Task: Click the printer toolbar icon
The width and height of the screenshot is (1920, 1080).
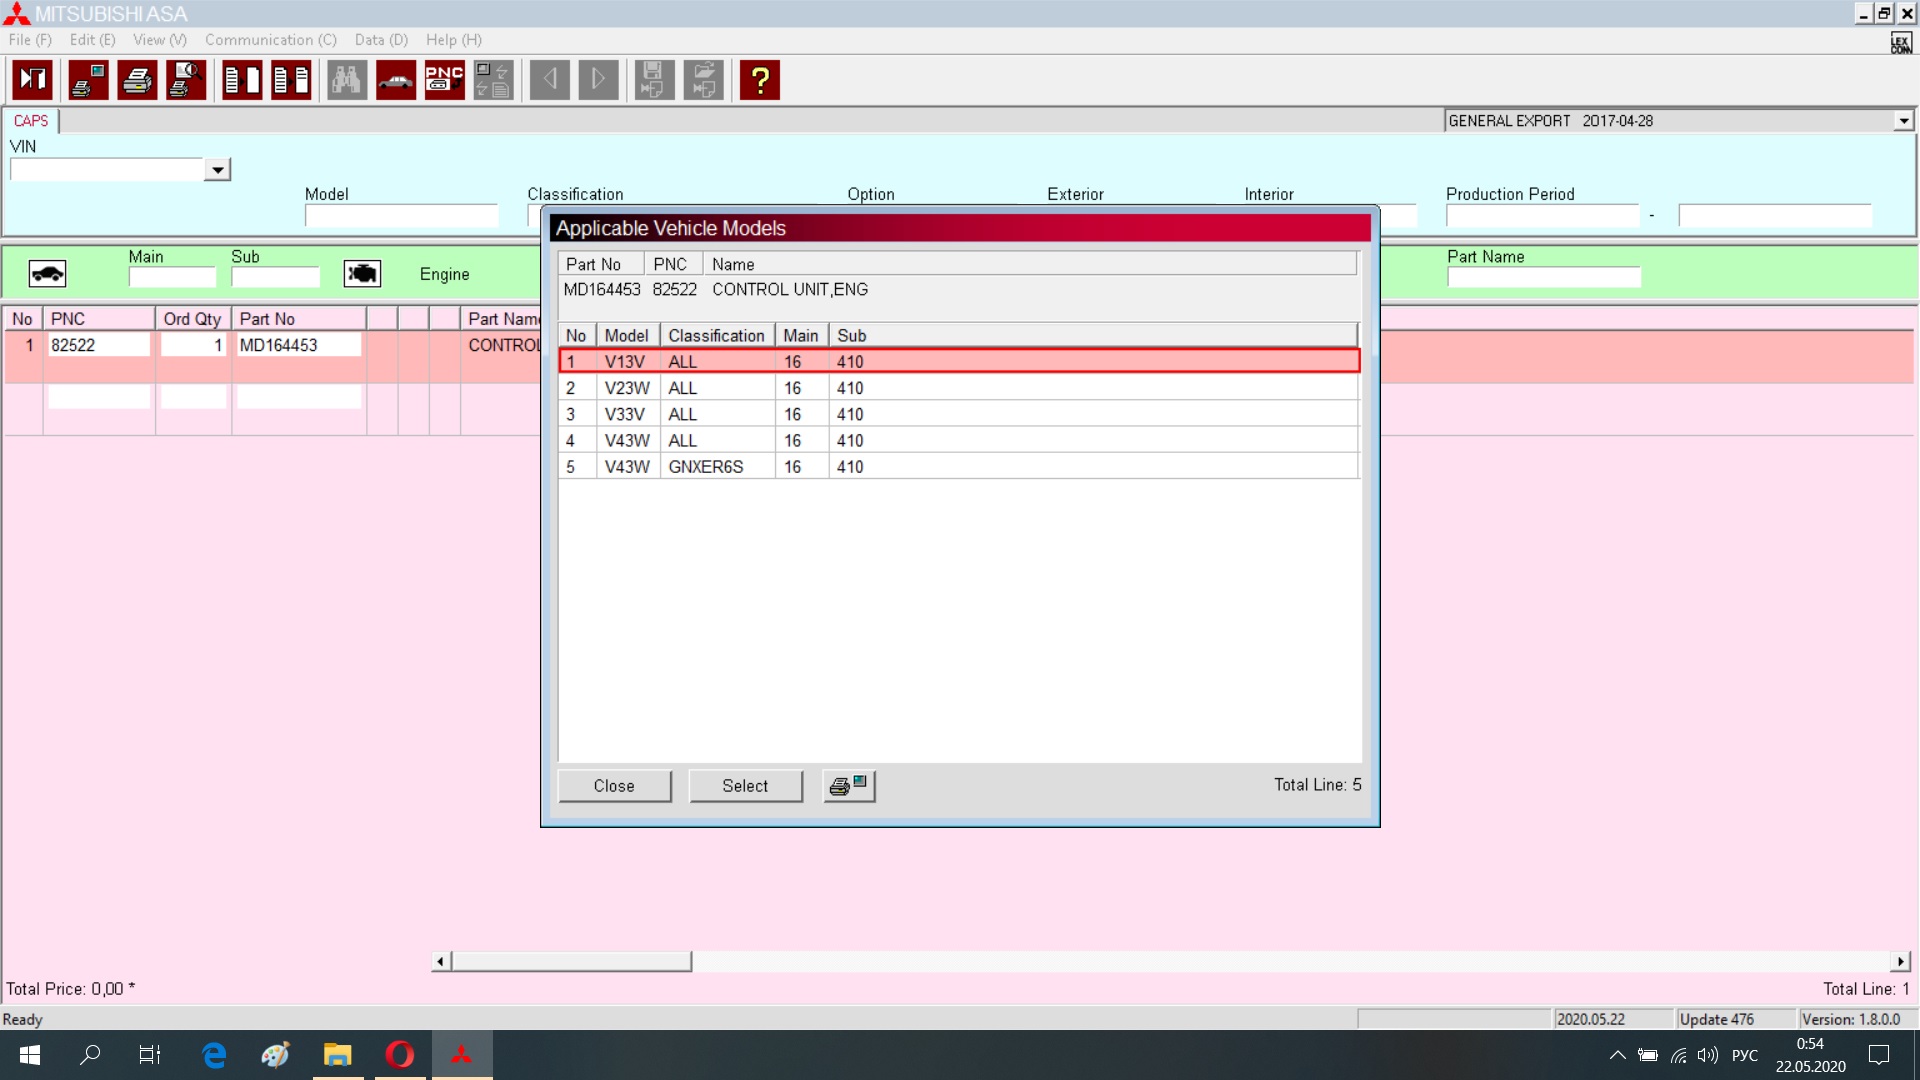Action: (x=137, y=80)
